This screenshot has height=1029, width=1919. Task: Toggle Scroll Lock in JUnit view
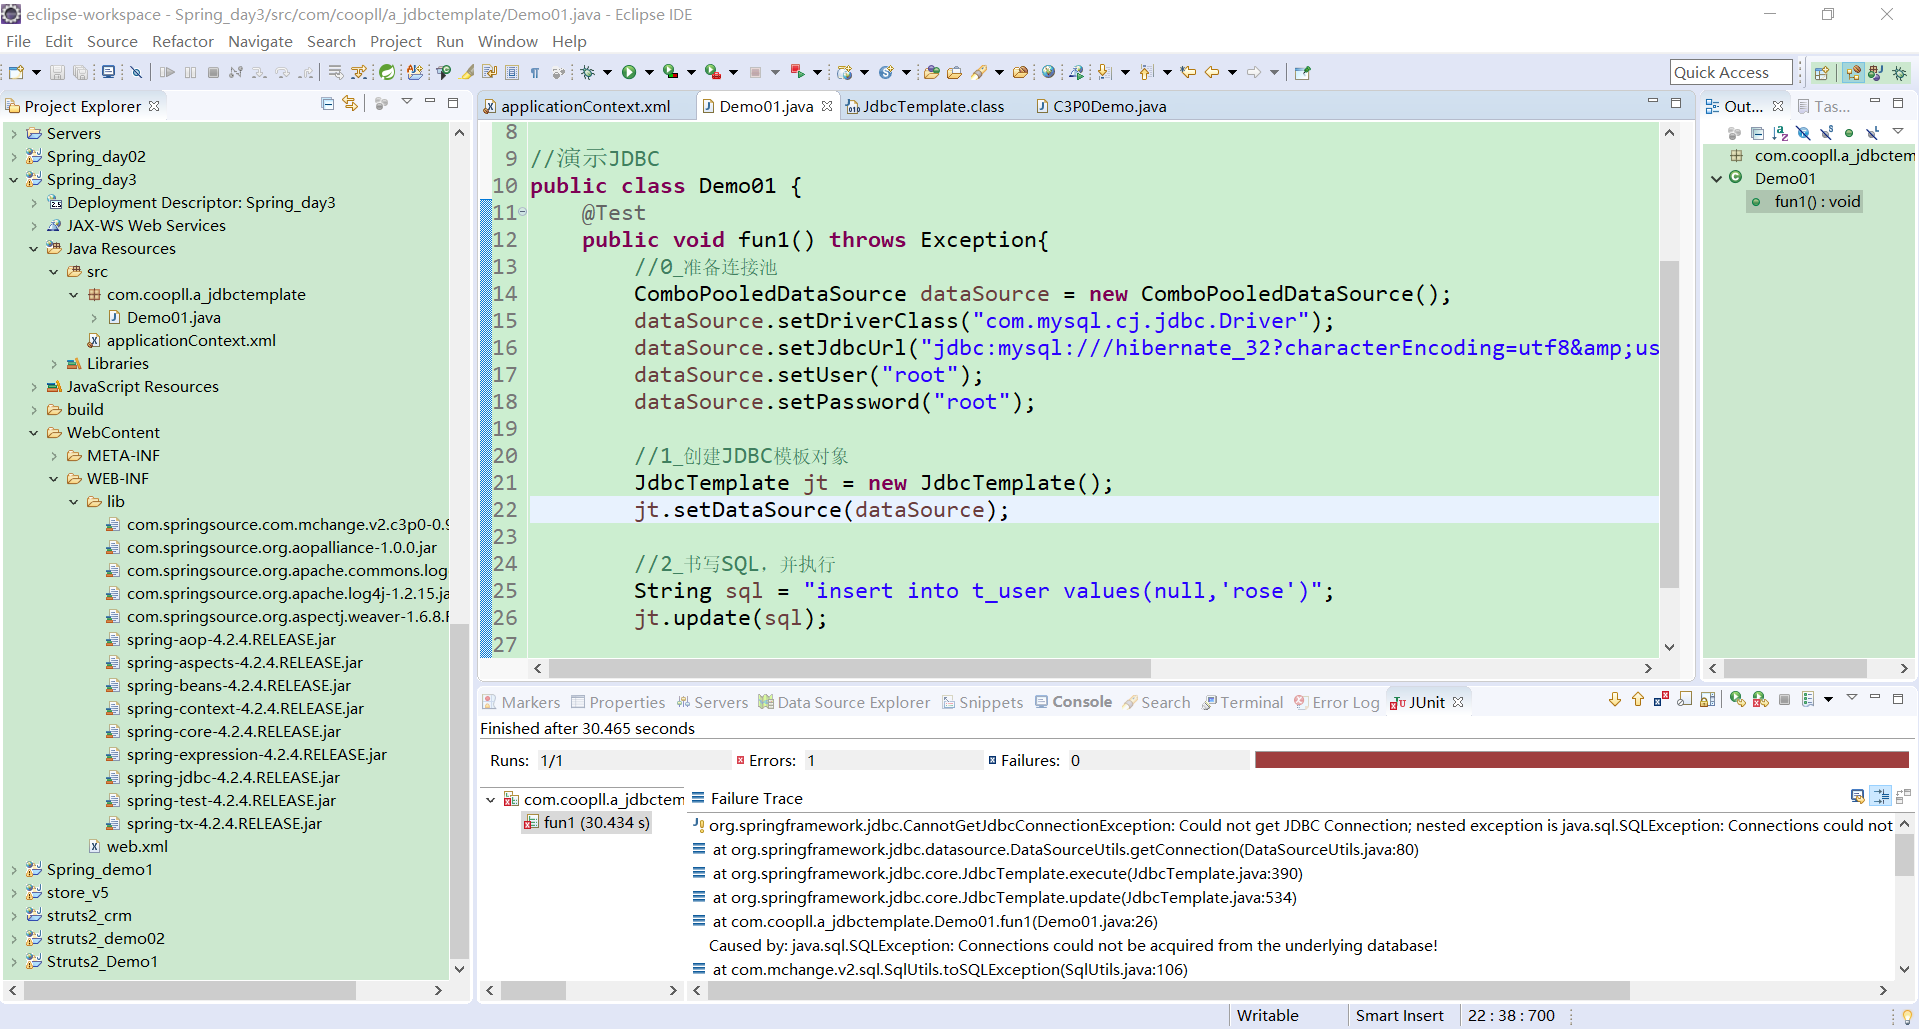(x=1708, y=700)
